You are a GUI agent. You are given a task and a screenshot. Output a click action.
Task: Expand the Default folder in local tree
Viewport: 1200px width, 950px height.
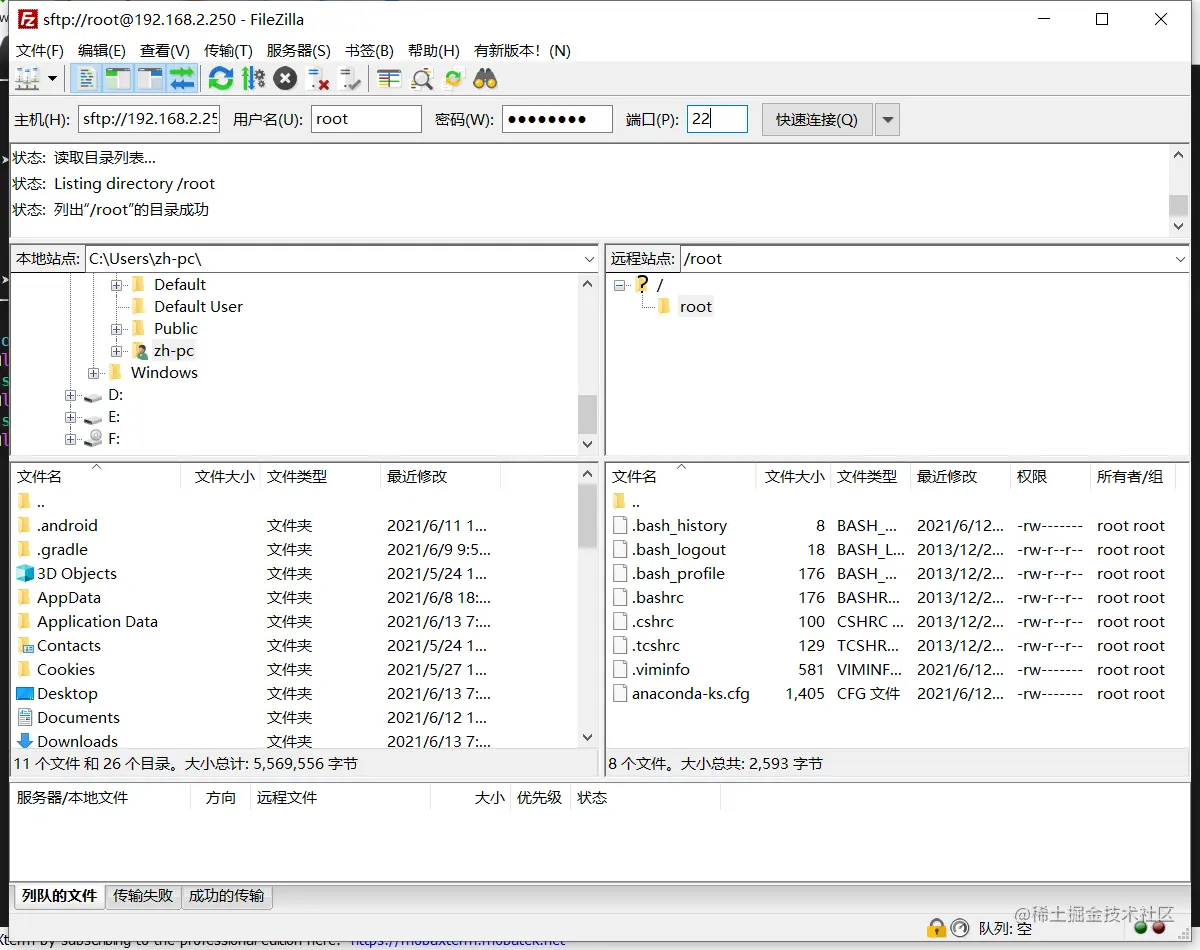click(117, 285)
